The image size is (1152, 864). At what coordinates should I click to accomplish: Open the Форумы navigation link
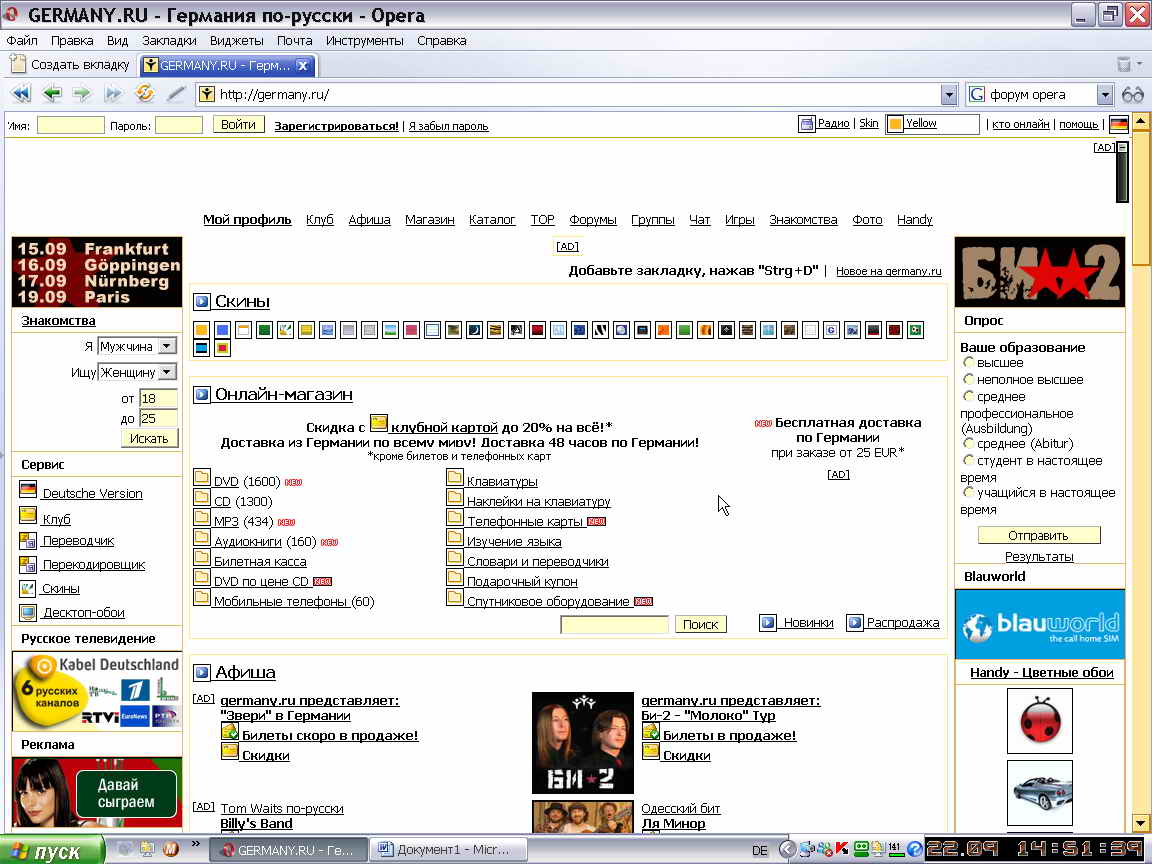(592, 220)
